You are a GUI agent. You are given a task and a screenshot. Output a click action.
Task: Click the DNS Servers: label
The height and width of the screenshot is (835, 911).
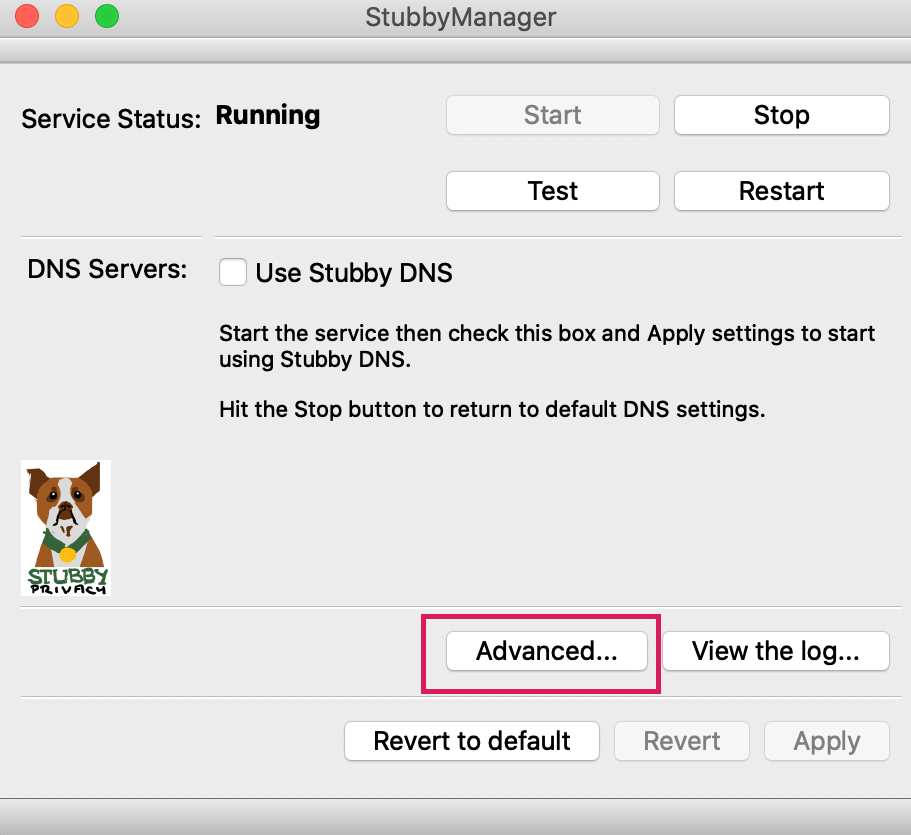point(107,269)
